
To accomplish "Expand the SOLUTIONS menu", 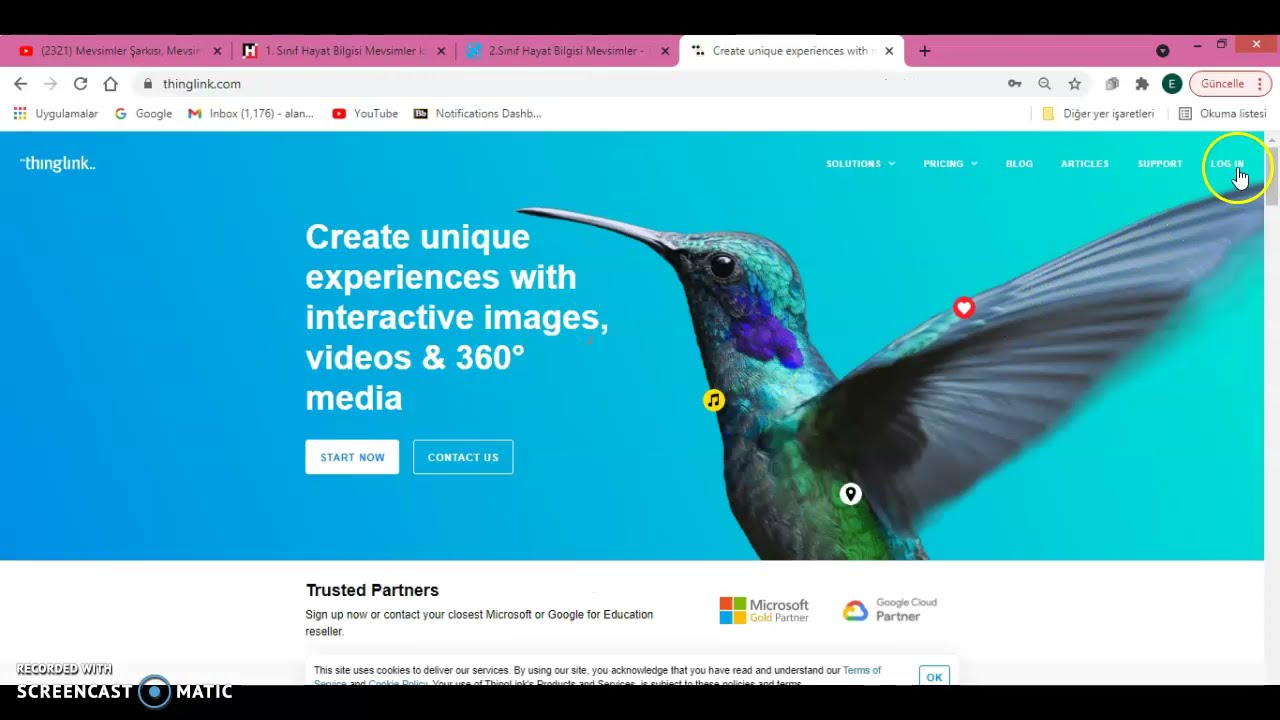I will 860,164.
